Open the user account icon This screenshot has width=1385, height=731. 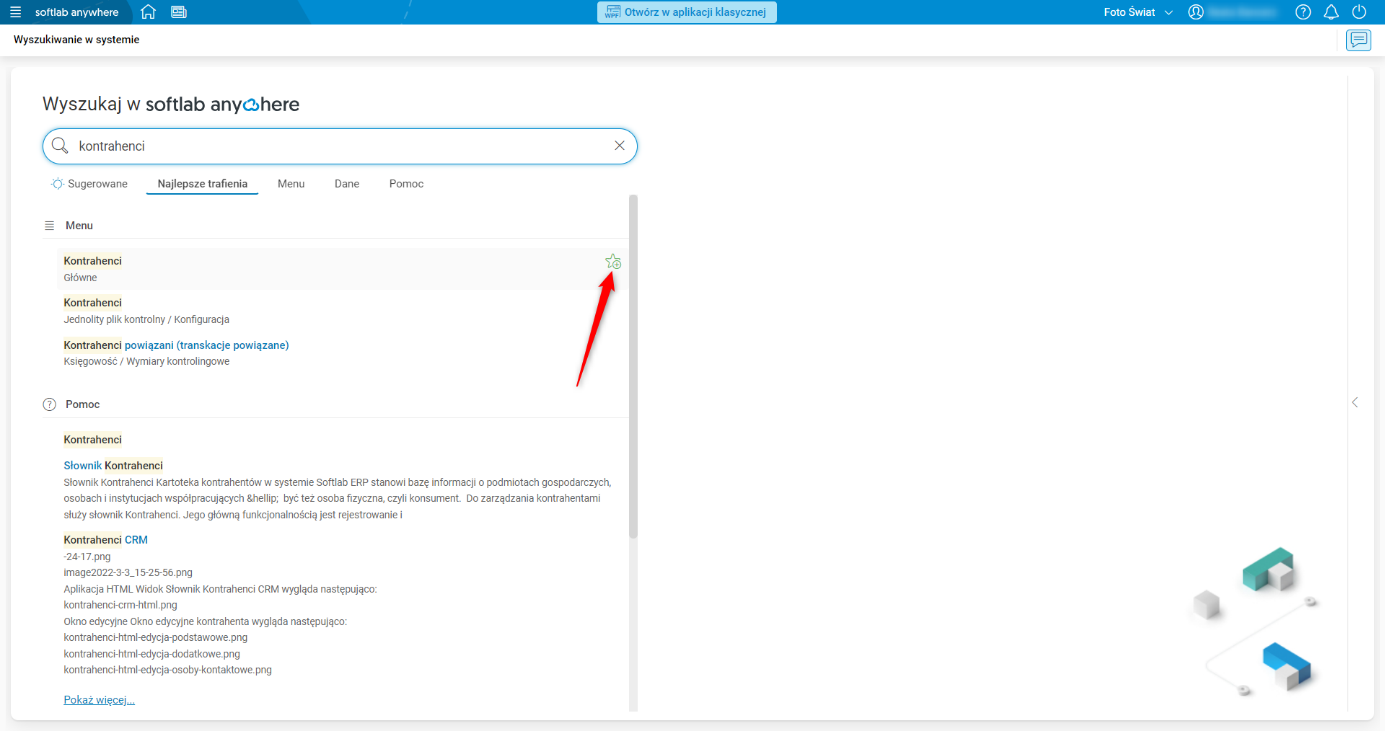[1195, 12]
